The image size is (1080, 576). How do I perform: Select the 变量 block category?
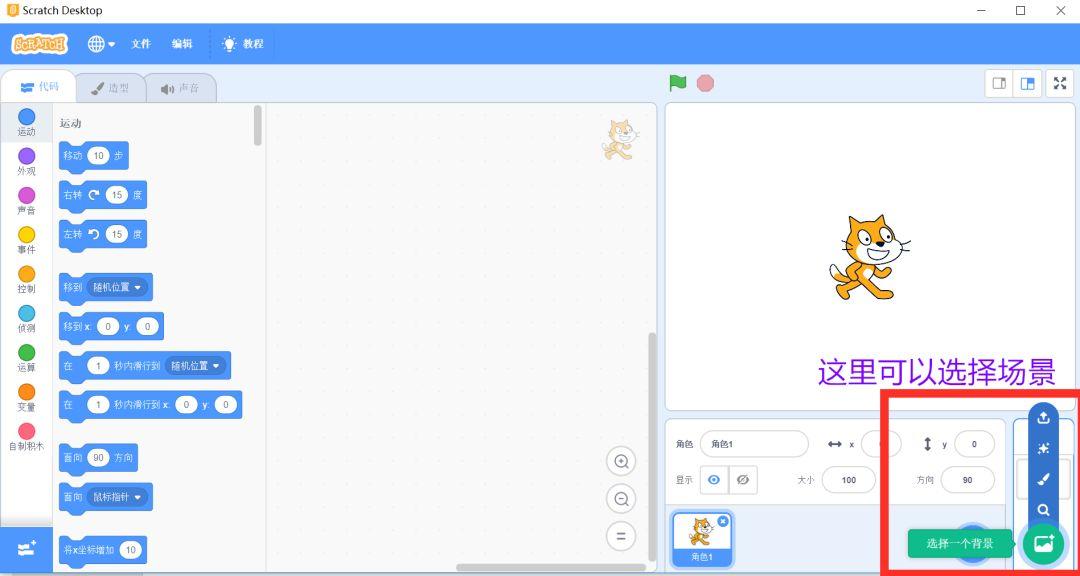[26, 398]
